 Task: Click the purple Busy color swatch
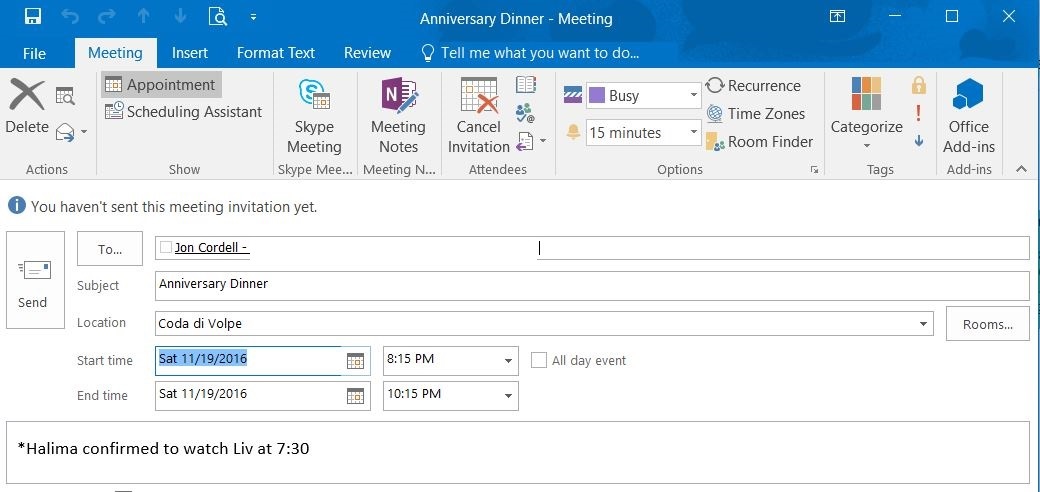tap(597, 95)
